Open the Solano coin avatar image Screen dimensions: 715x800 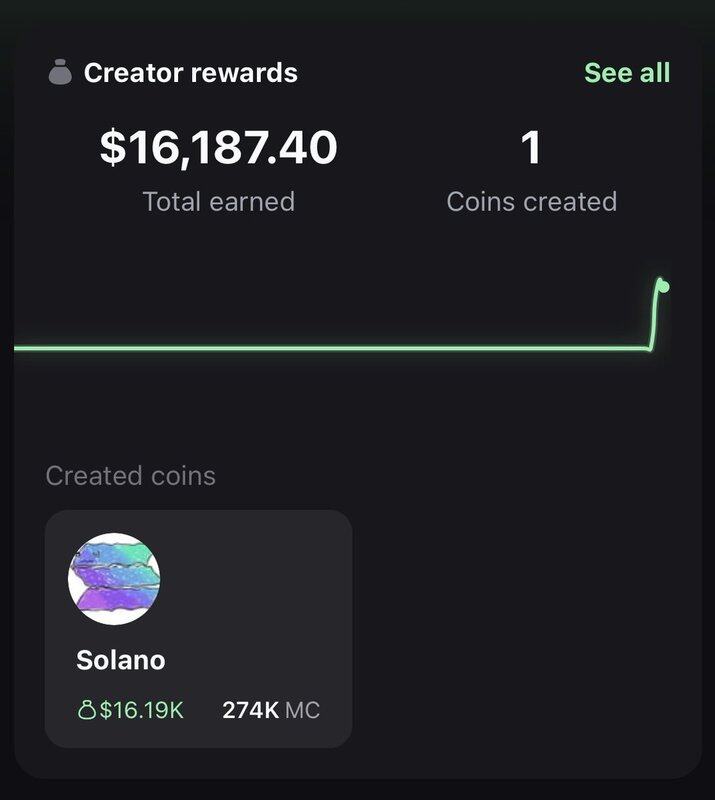pyautogui.click(x=114, y=579)
